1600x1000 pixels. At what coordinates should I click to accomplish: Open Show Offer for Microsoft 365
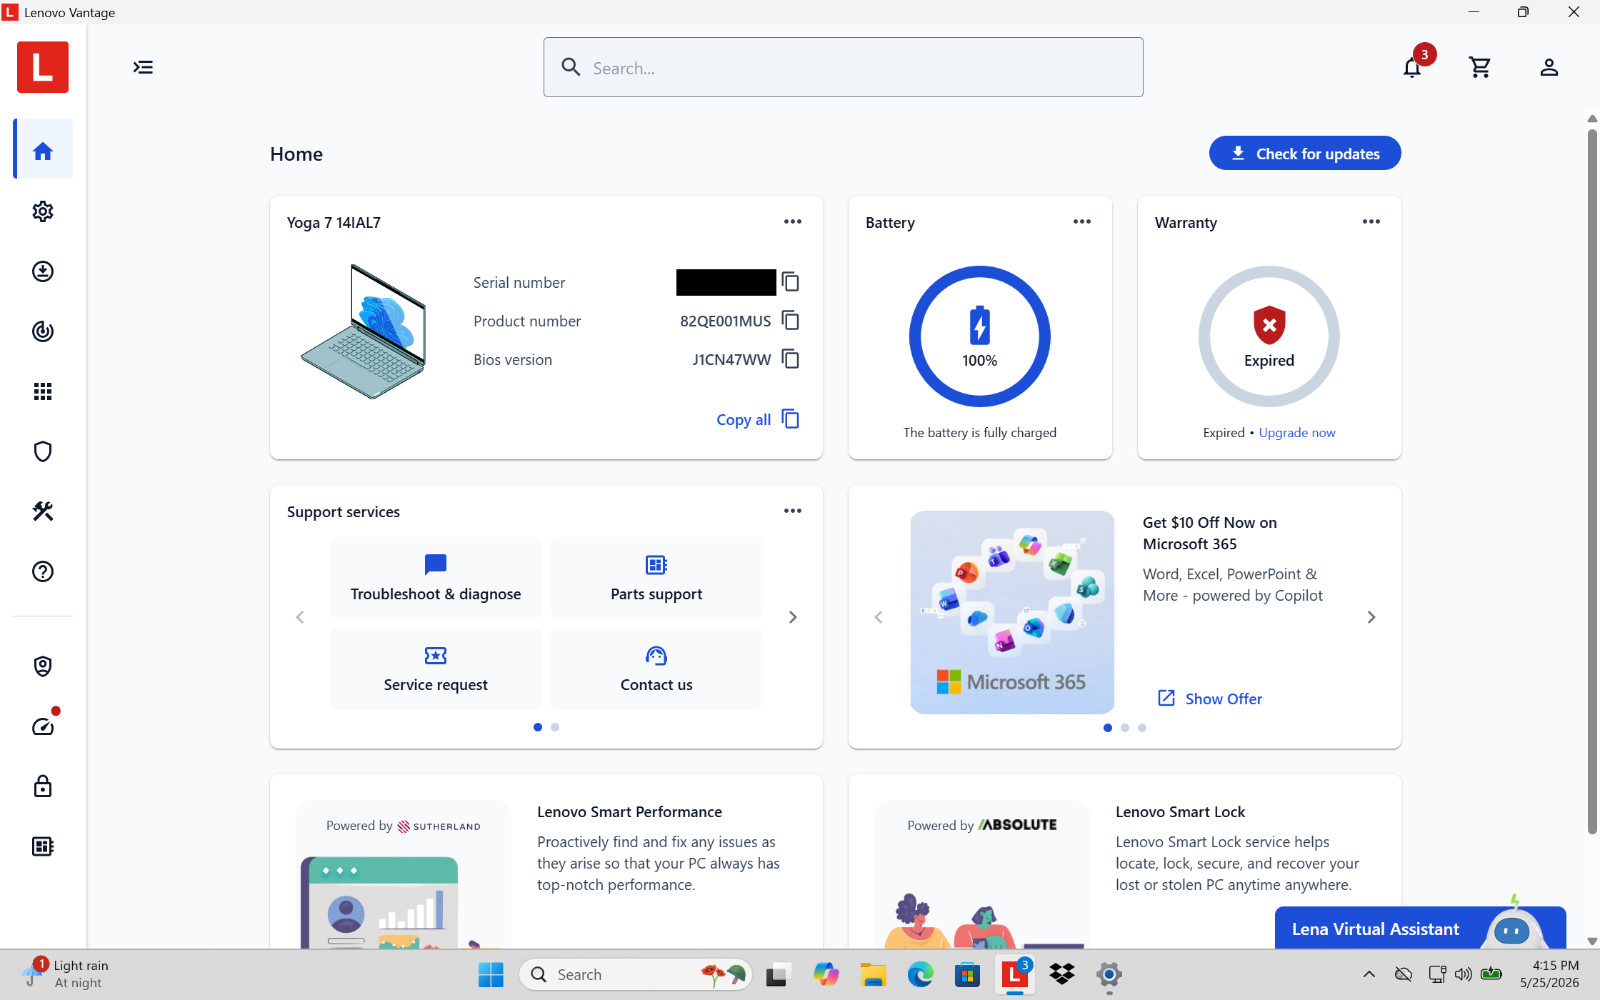pyautogui.click(x=1210, y=698)
